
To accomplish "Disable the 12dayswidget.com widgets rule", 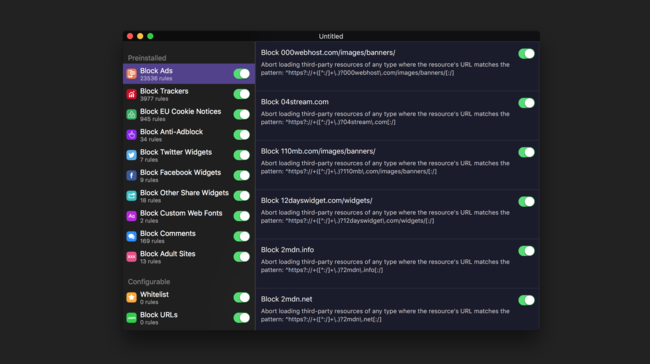I will point(526,201).
